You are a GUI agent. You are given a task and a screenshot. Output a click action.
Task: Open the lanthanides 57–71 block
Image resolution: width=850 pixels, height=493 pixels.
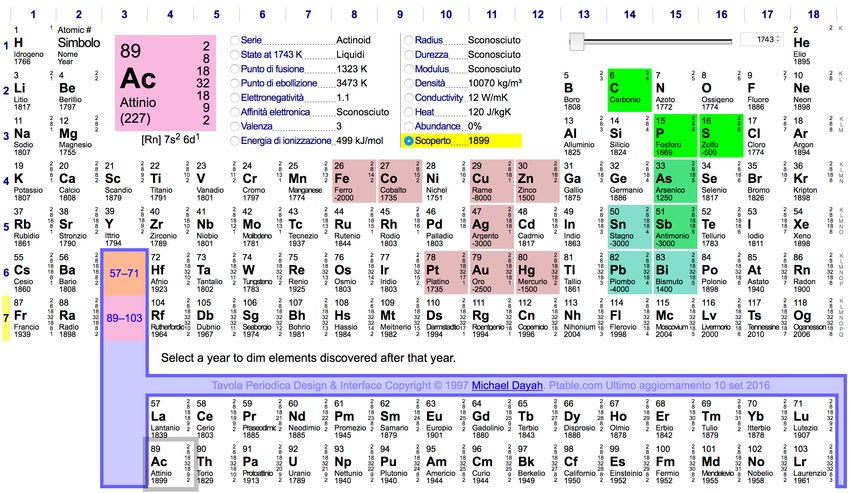pos(124,273)
